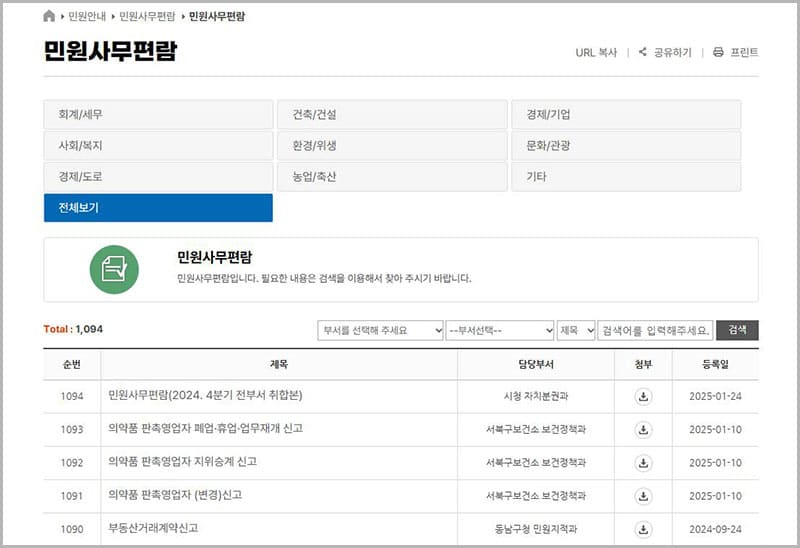Viewport: 800px width, 548px height.
Task: Download attachment for row 1092
Action: [643, 462]
